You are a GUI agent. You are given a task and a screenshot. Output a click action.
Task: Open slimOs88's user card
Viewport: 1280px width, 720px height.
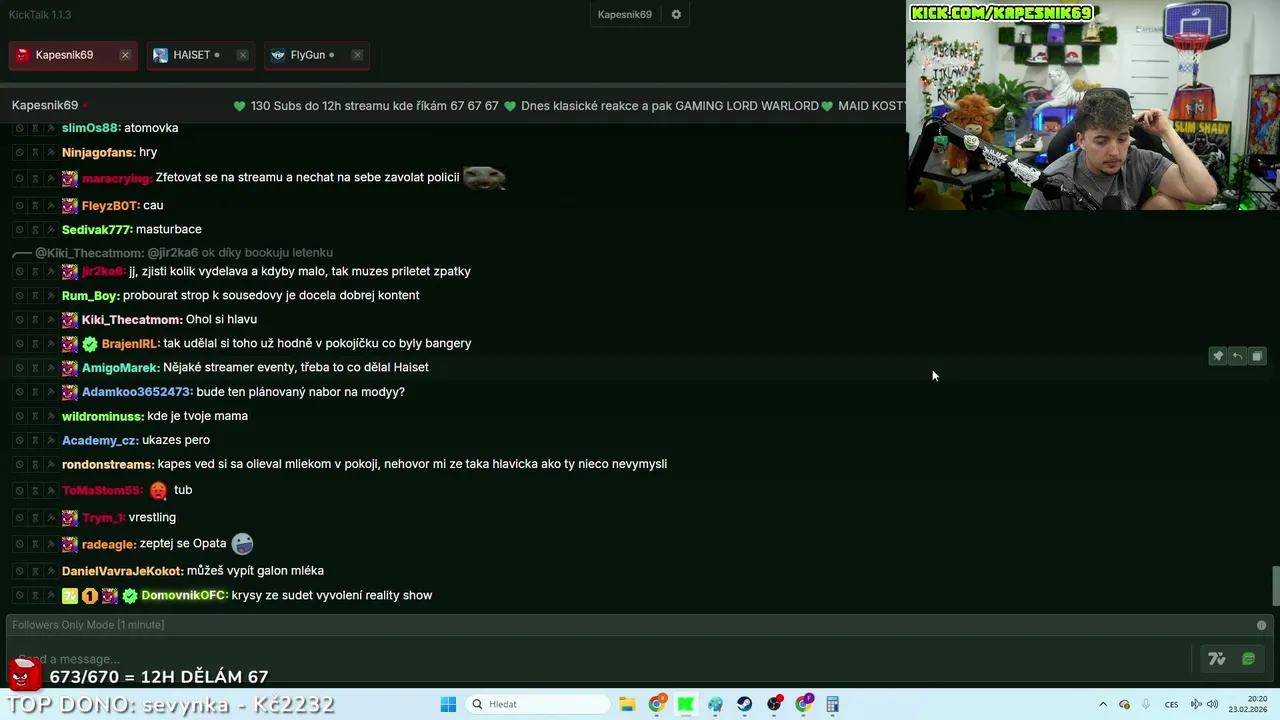pyautogui.click(x=91, y=128)
